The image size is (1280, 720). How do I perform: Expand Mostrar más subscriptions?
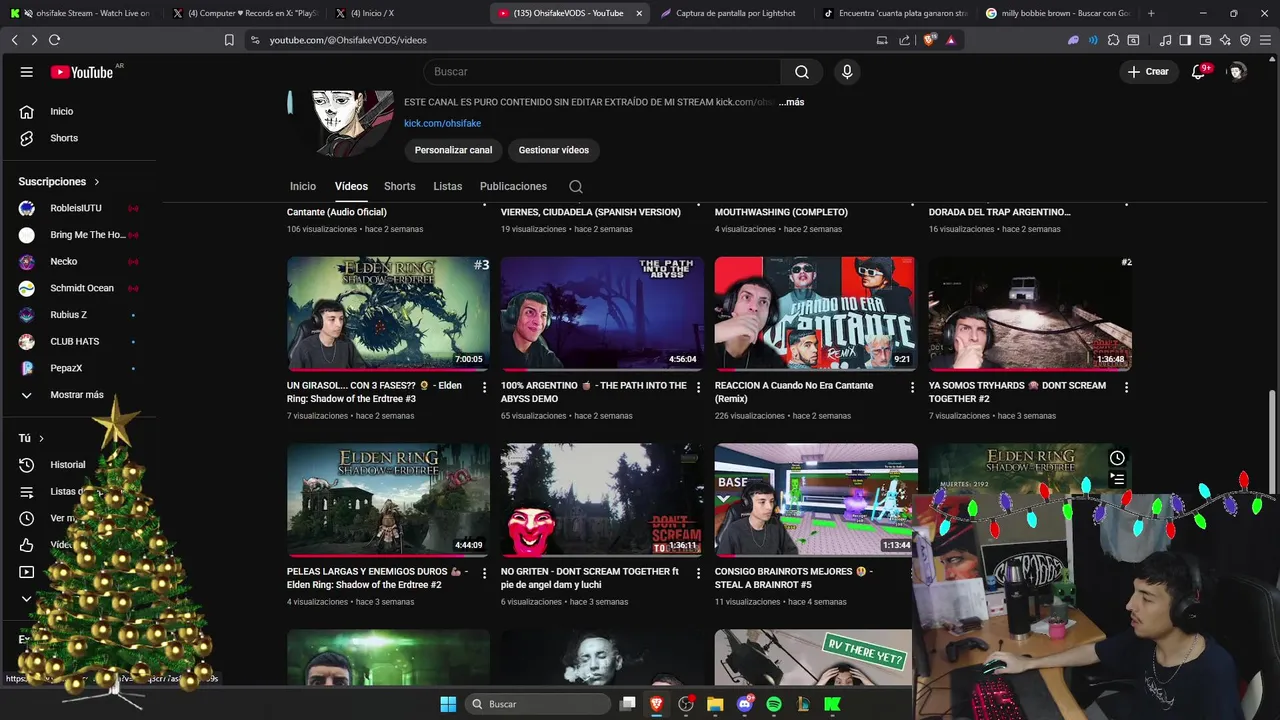pos(62,395)
